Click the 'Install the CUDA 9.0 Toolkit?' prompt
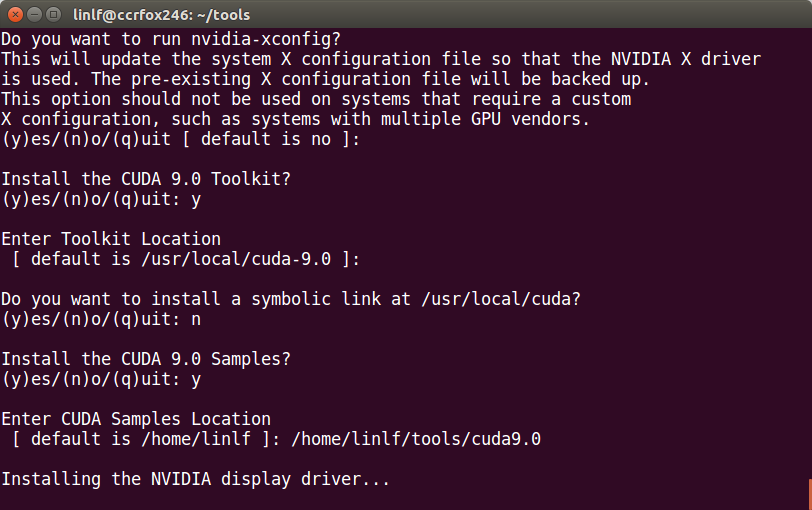812x510 pixels. [x=146, y=179]
